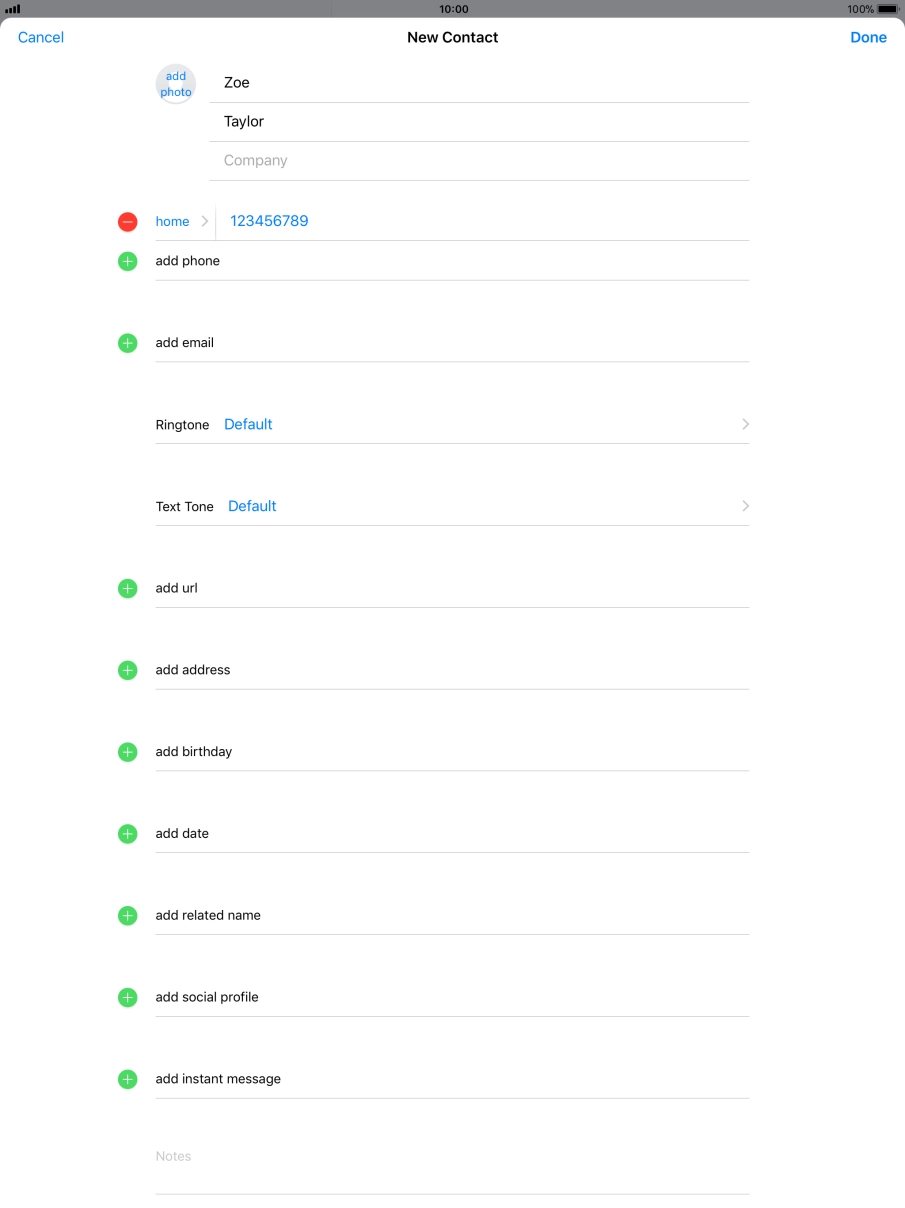Image resolution: width=905 pixels, height=1208 pixels.
Task: Tap the red remove phone number icon
Action: click(x=128, y=222)
